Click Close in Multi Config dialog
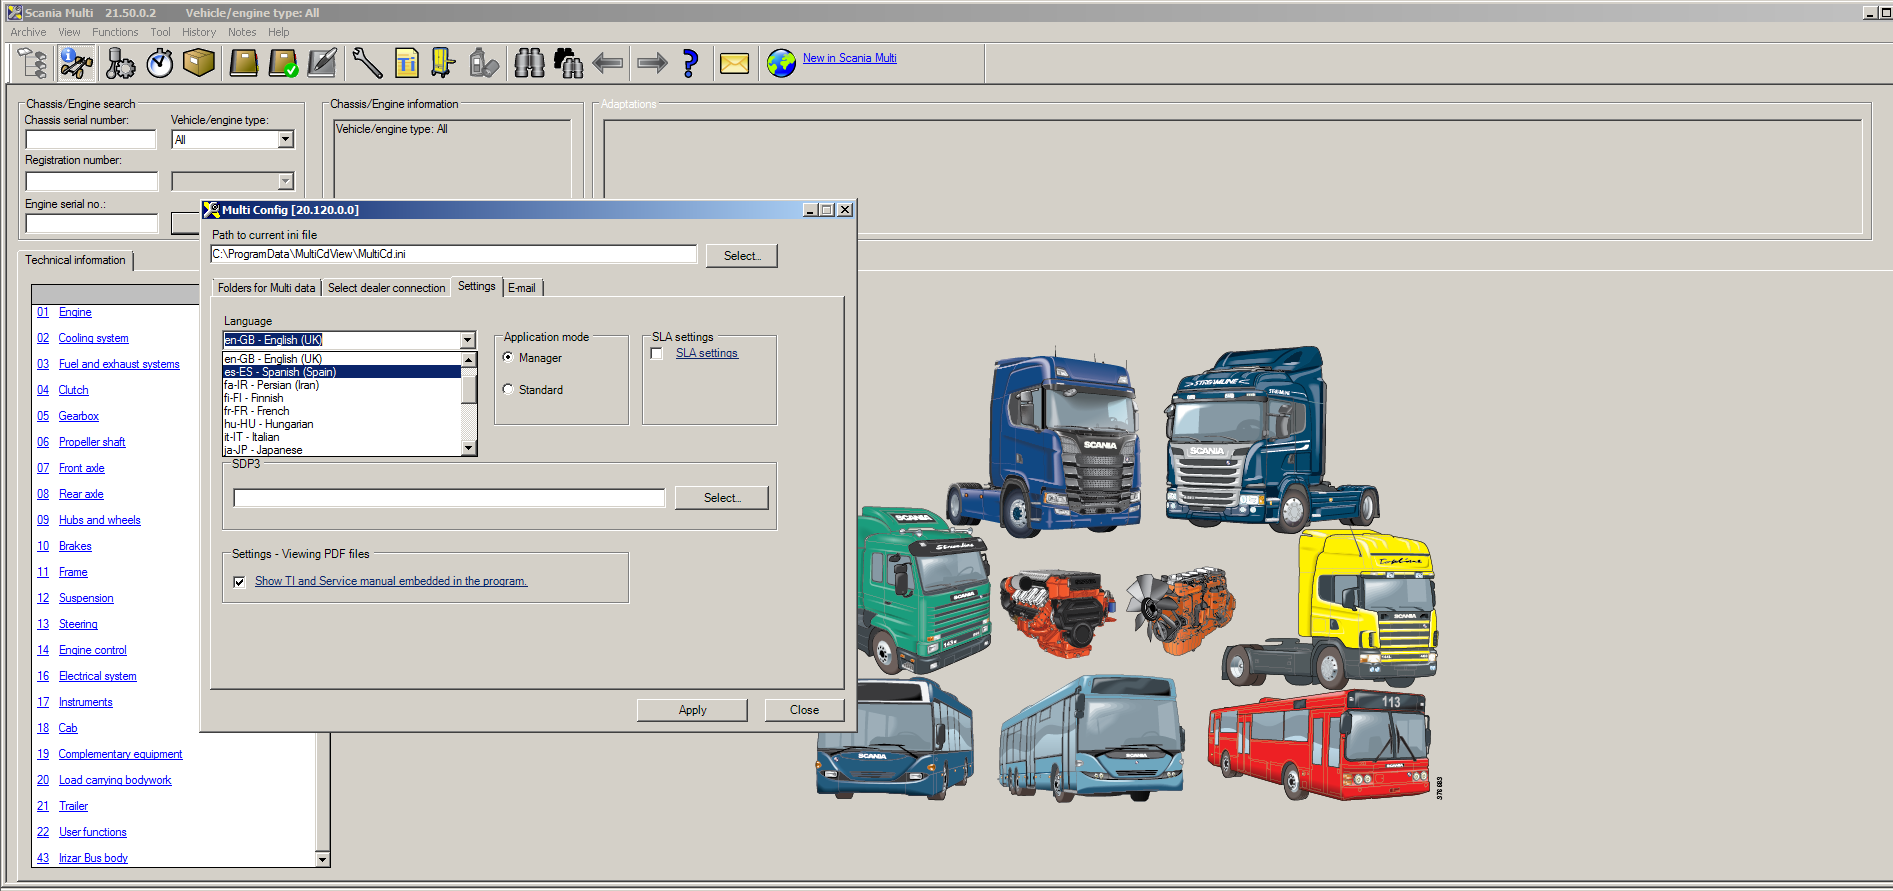 coord(804,710)
